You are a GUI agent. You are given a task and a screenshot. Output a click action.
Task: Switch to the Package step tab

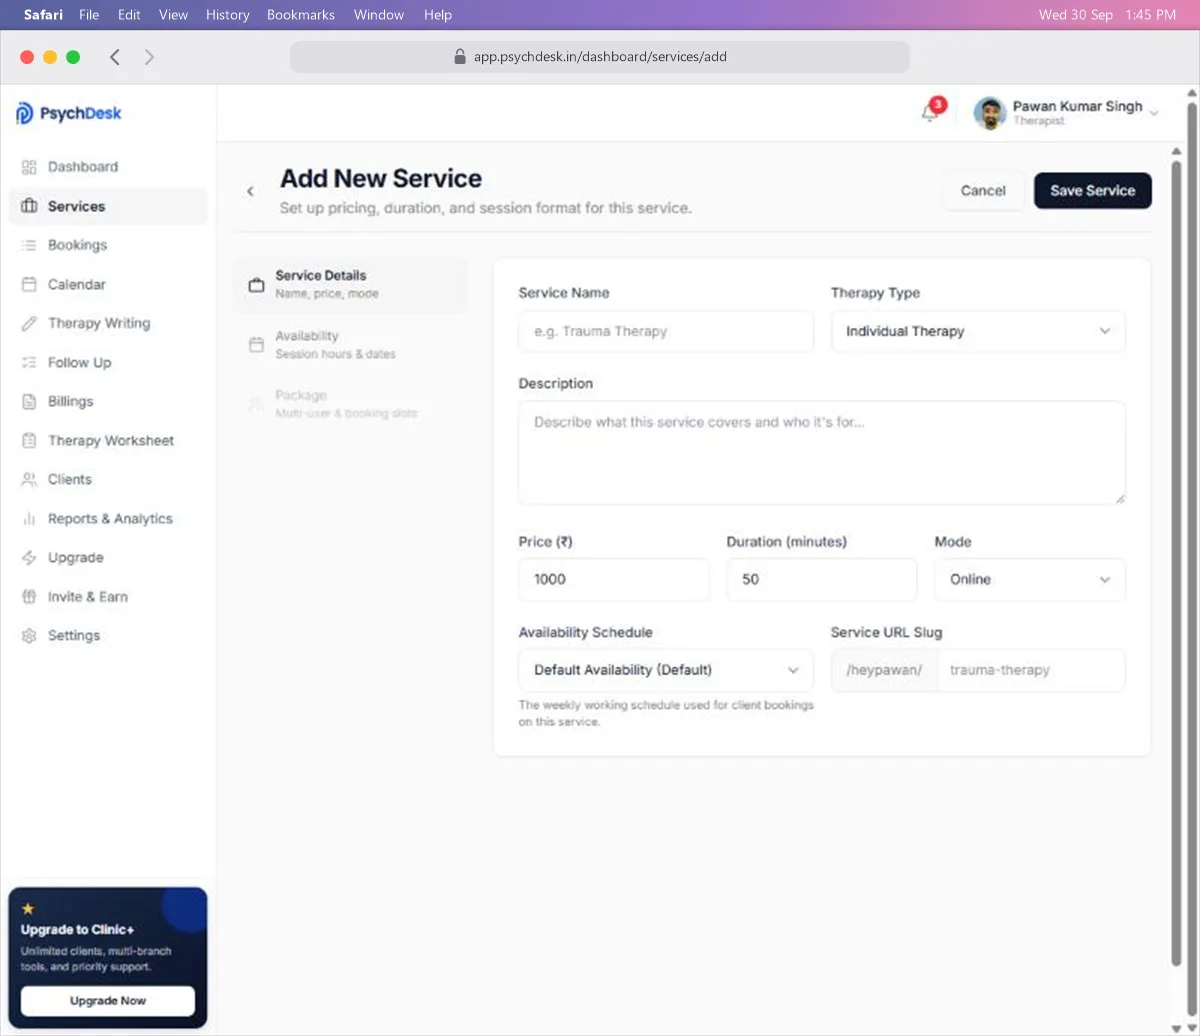point(350,404)
